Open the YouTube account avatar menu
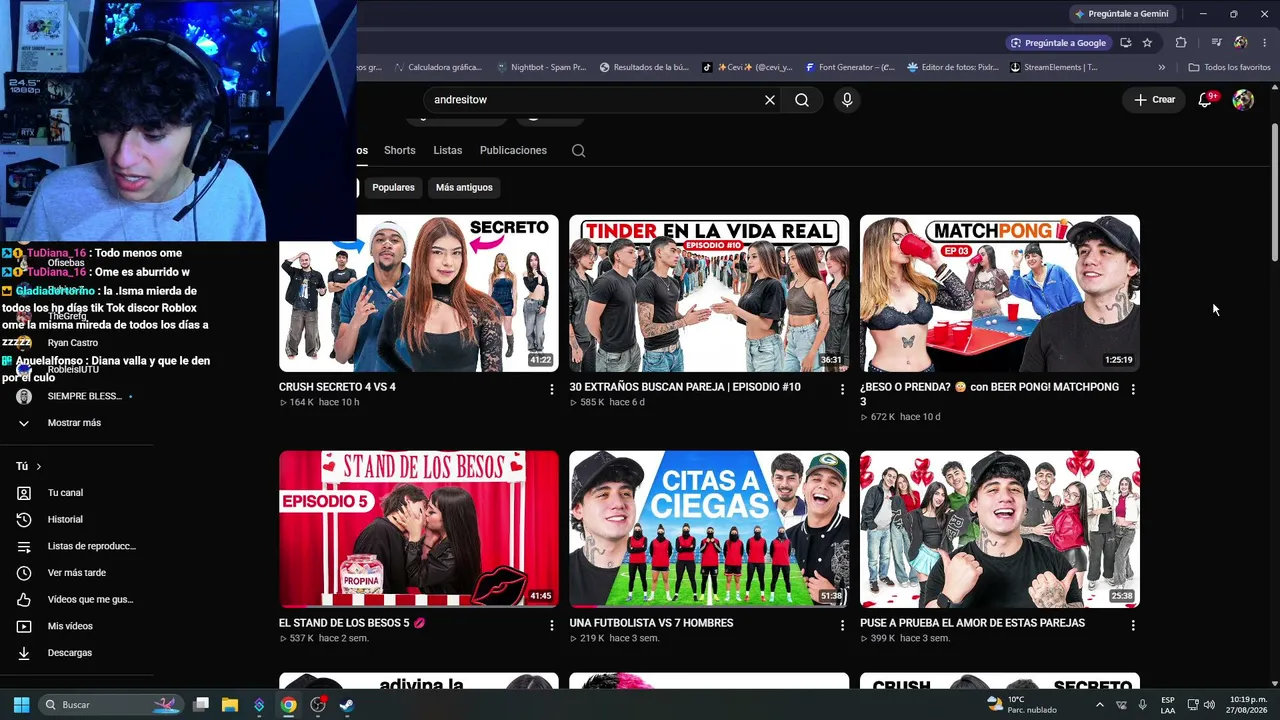Viewport: 1280px width, 720px height. pyautogui.click(x=1243, y=100)
